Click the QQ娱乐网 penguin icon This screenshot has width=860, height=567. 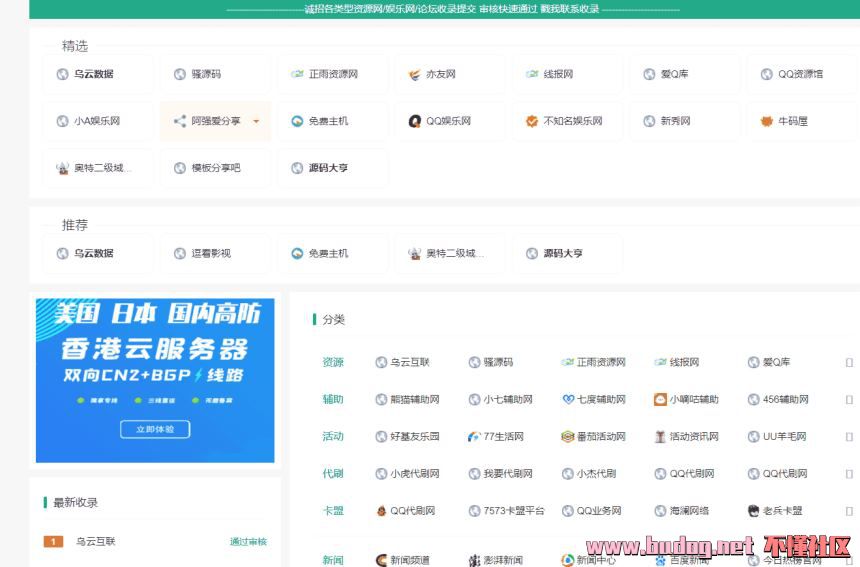[414, 121]
